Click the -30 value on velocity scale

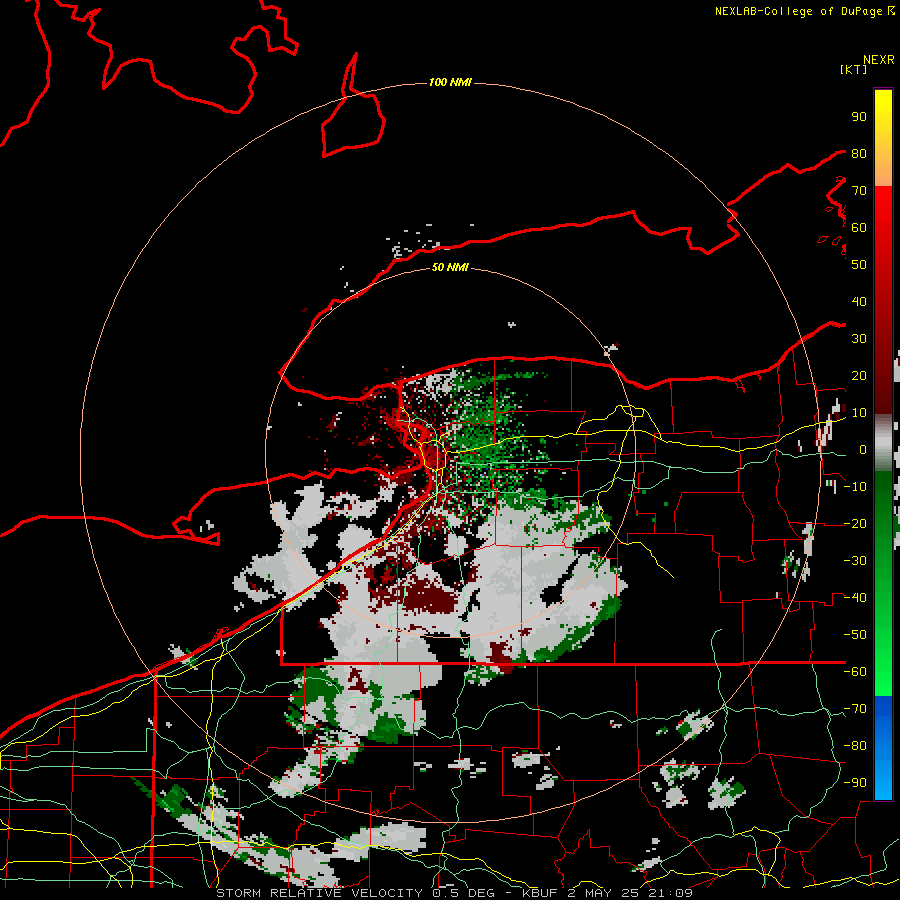(855, 561)
